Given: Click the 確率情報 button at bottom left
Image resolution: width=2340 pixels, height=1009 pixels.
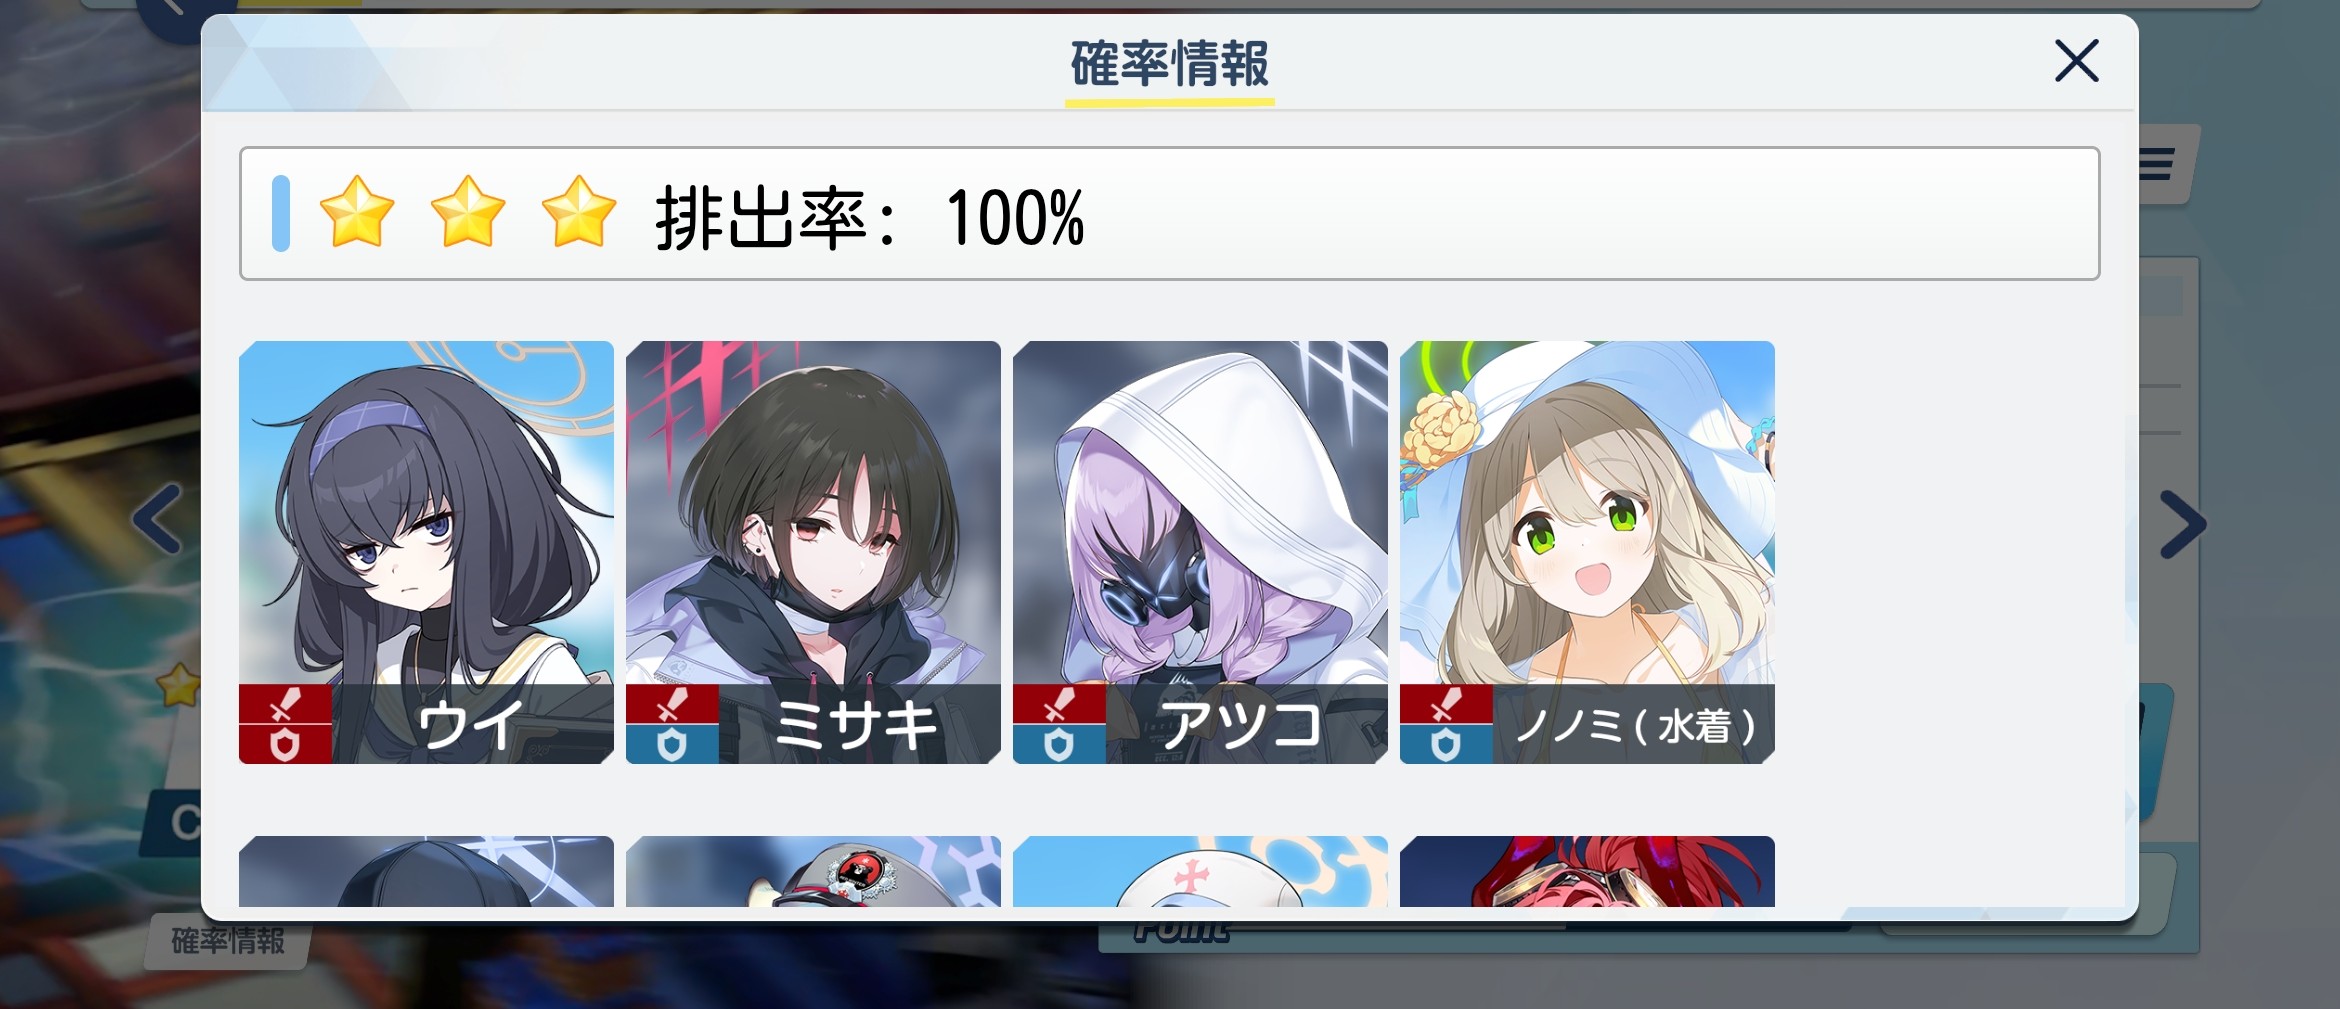Looking at the screenshot, I should pos(228,941).
